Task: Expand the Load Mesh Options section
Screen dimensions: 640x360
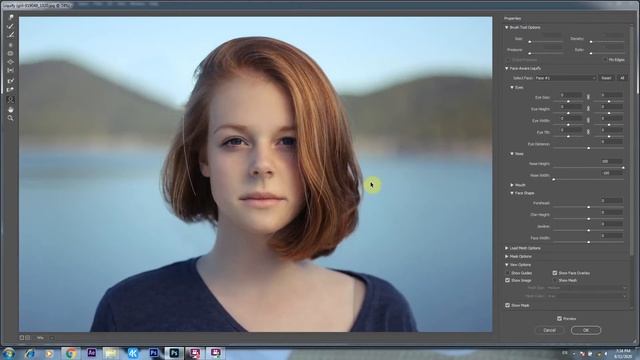Action: coord(507,248)
